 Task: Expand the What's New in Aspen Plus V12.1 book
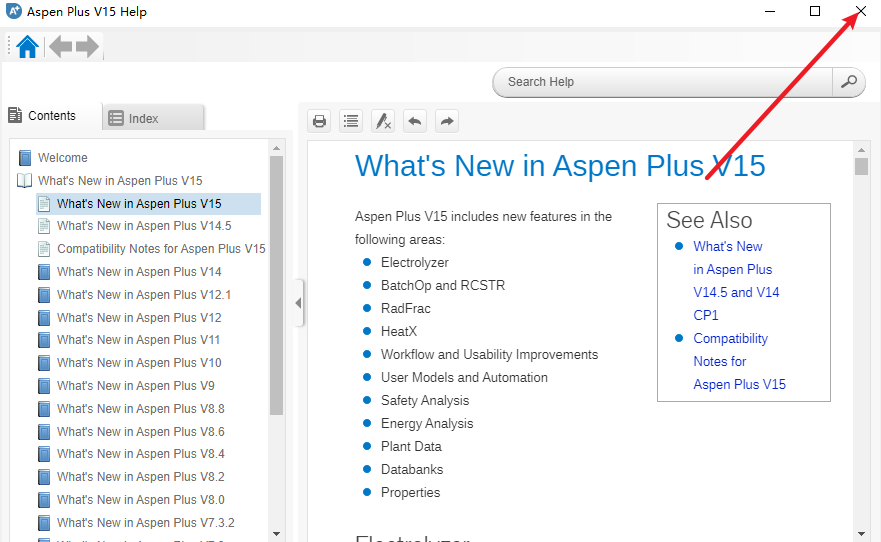coord(44,295)
